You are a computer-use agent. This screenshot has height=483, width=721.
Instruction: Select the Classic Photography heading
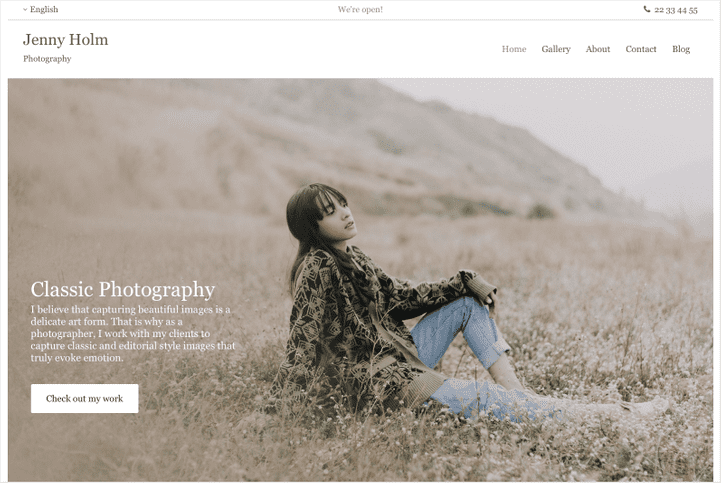(123, 289)
